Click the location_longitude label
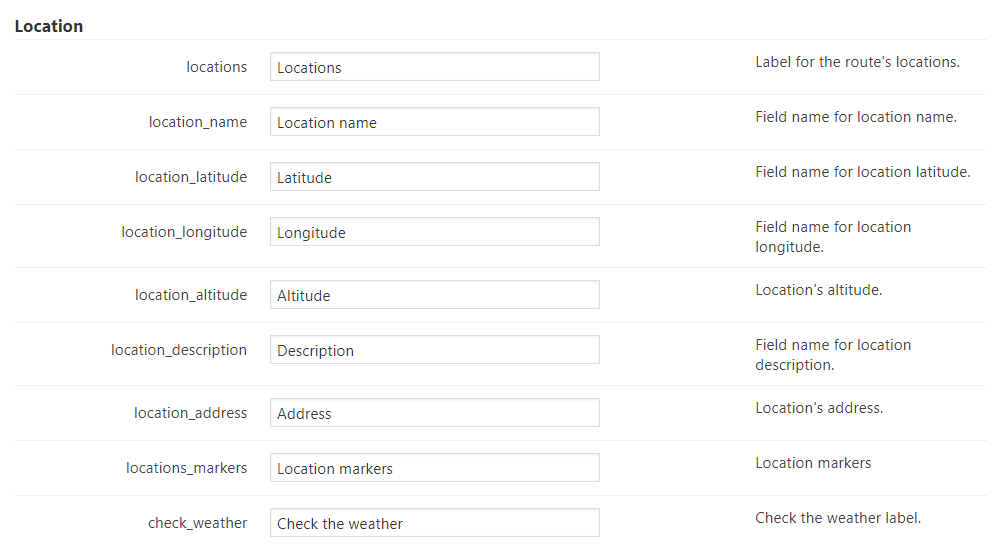Screen dimensions: 1003x558 point(184,232)
